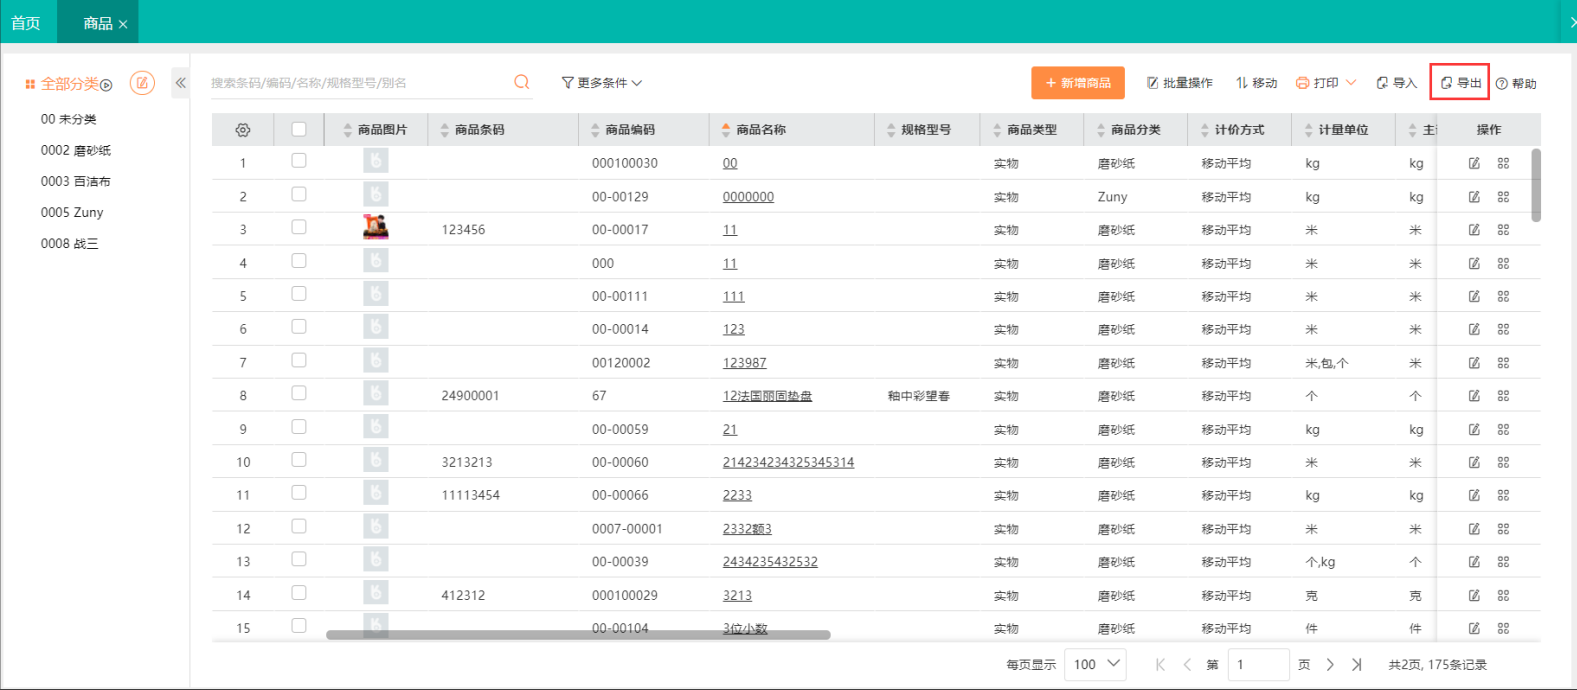Image resolution: width=1577 pixels, height=690 pixels.
Task: Click edit icon for row 1
Action: tap(1474, 163)
